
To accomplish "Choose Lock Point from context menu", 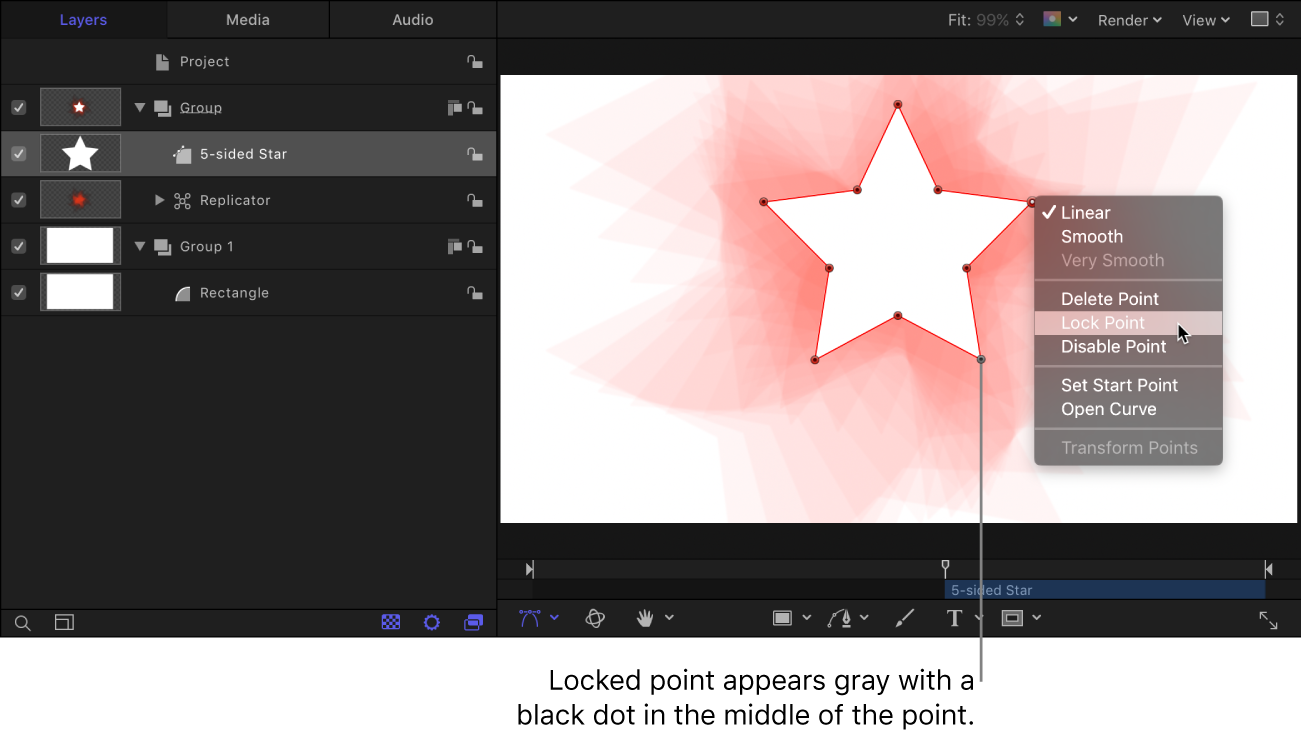I will coord(1103,323).
